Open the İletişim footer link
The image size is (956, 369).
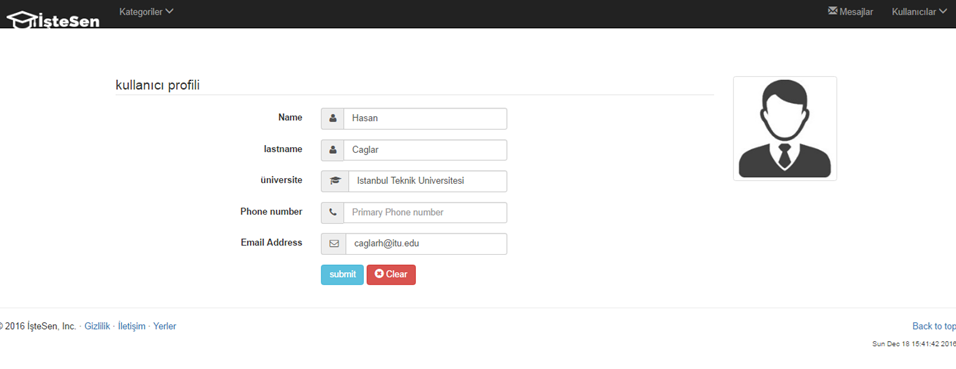click(132, 326)
